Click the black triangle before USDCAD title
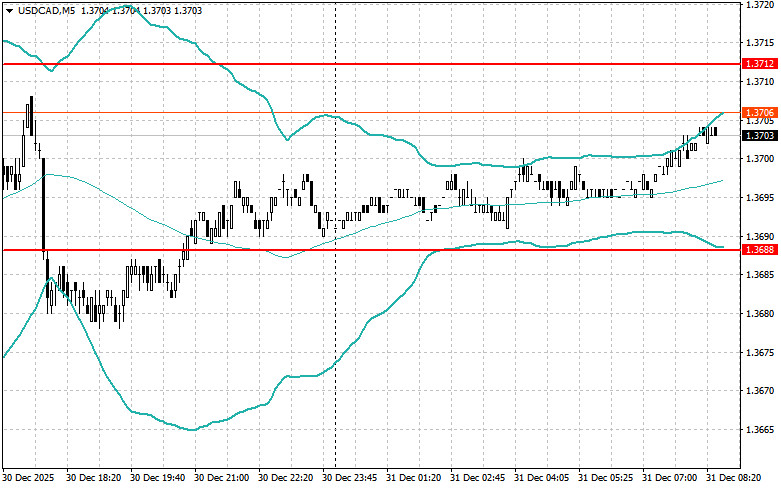 (9, 10)
